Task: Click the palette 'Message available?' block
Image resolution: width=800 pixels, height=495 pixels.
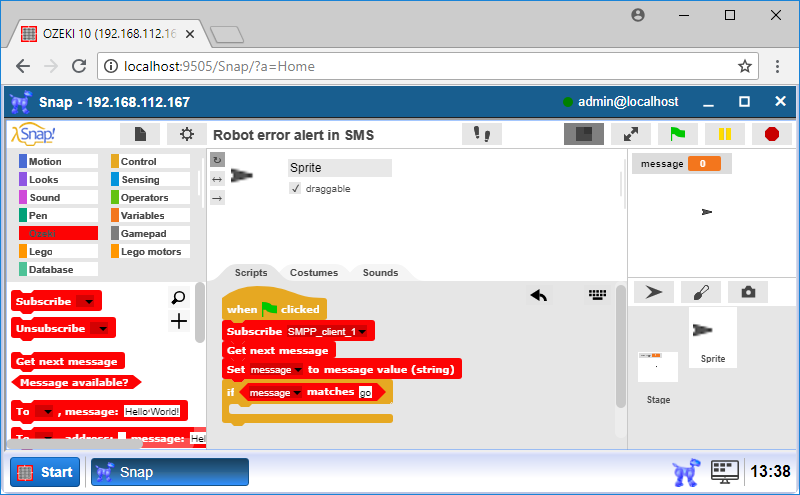Action: point(76,382)
